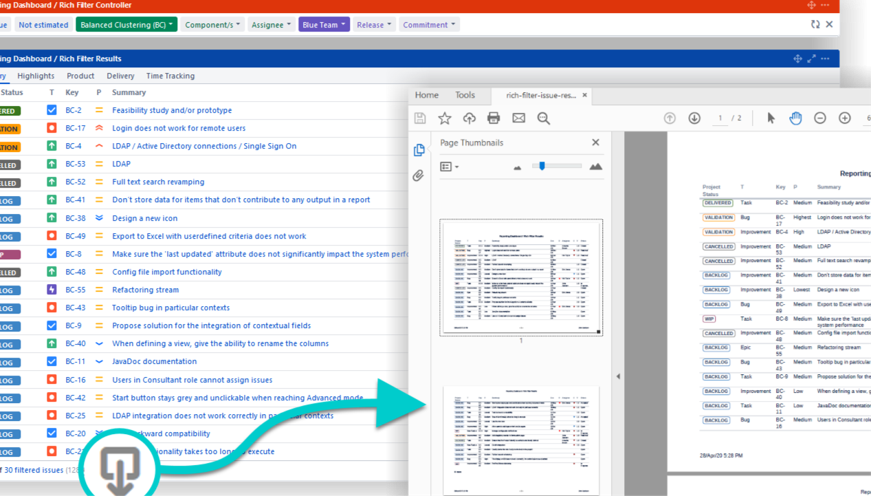
Task: Open the attachments paperclip panel
Action: pyautogui.click(x=419, y=176)
